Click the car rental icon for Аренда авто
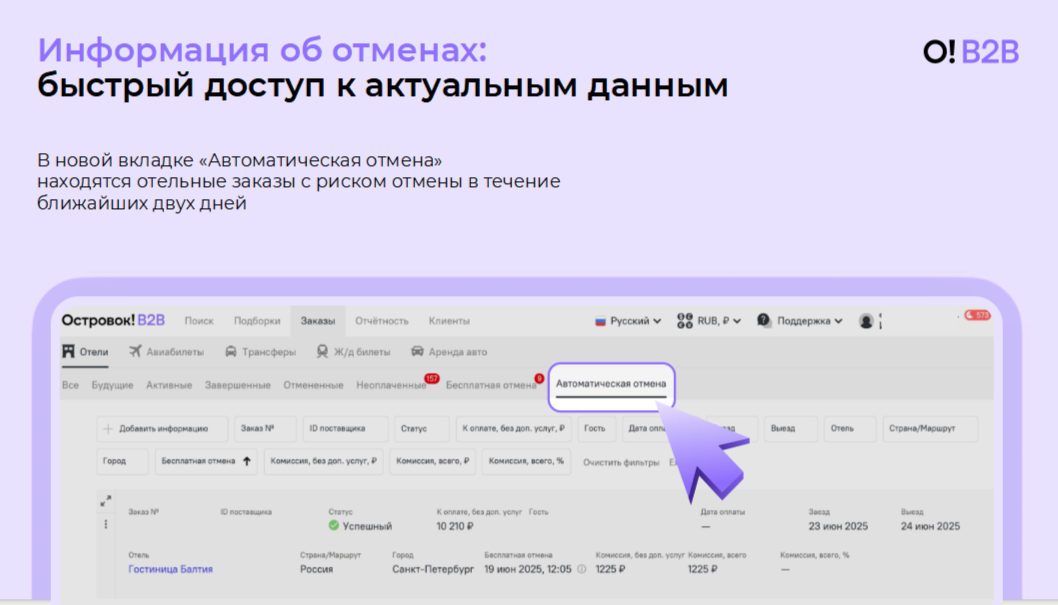The height and width of the screenshot is (605, 1058). [417, 352]
